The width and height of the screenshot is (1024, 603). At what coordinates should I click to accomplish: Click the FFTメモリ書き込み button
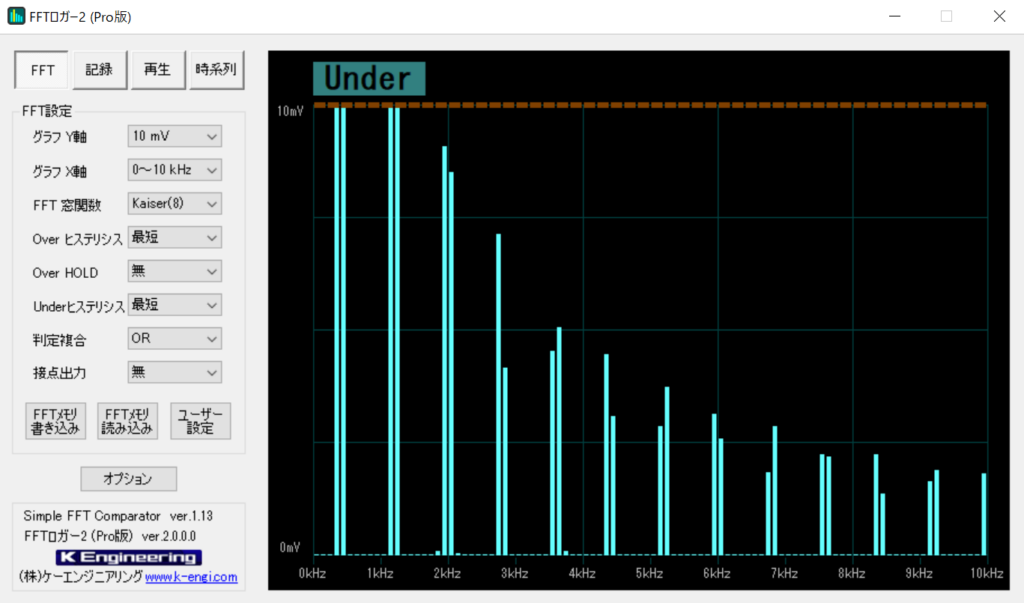click(x=55, y=421)
